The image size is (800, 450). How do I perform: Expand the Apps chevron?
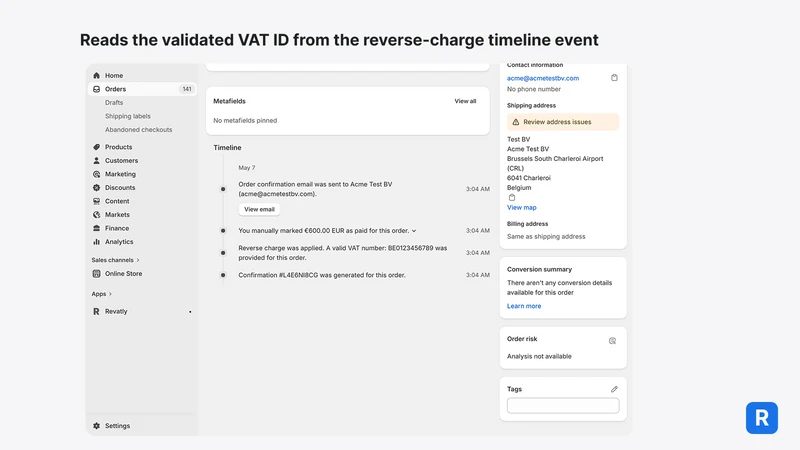[x=110, y=294]
